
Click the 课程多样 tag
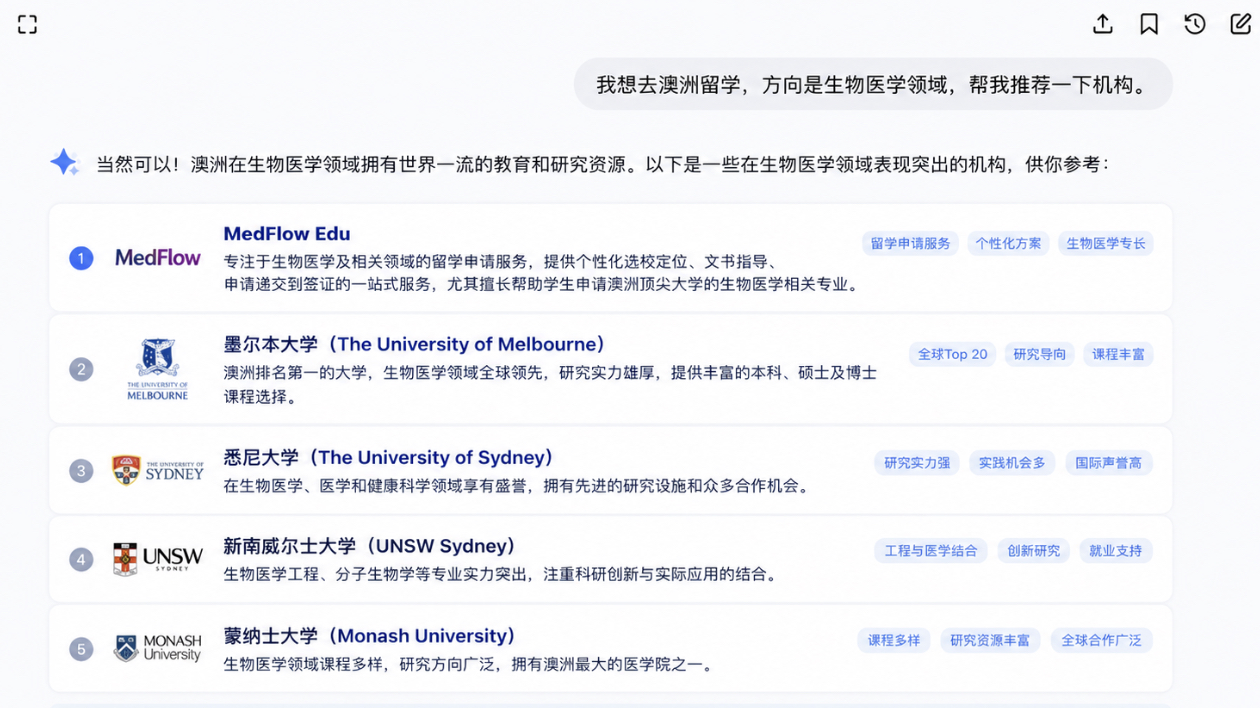coord(894,640)
